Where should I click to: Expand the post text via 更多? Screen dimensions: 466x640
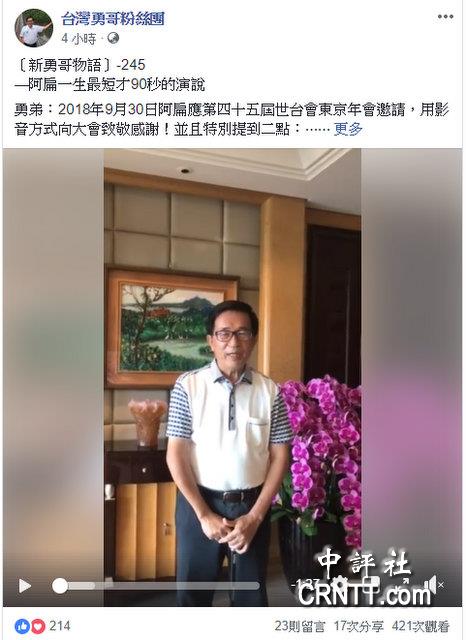coord(348,130)
